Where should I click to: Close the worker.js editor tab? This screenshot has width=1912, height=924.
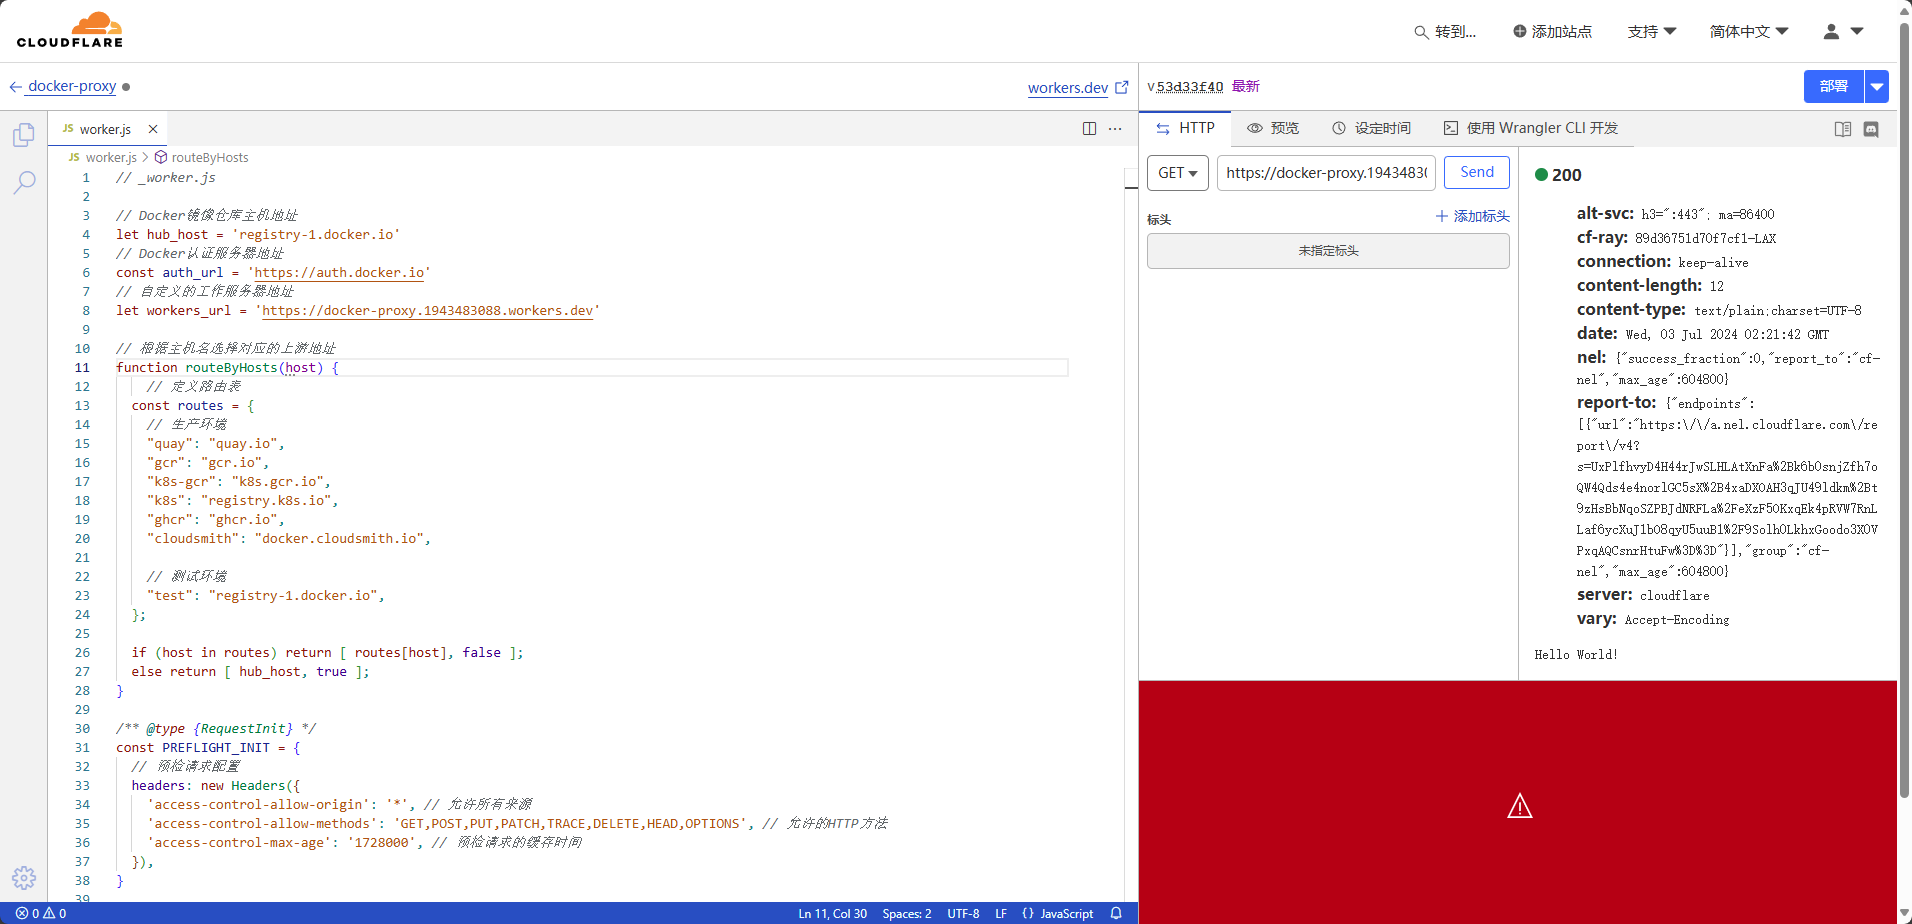click(153, 129)
